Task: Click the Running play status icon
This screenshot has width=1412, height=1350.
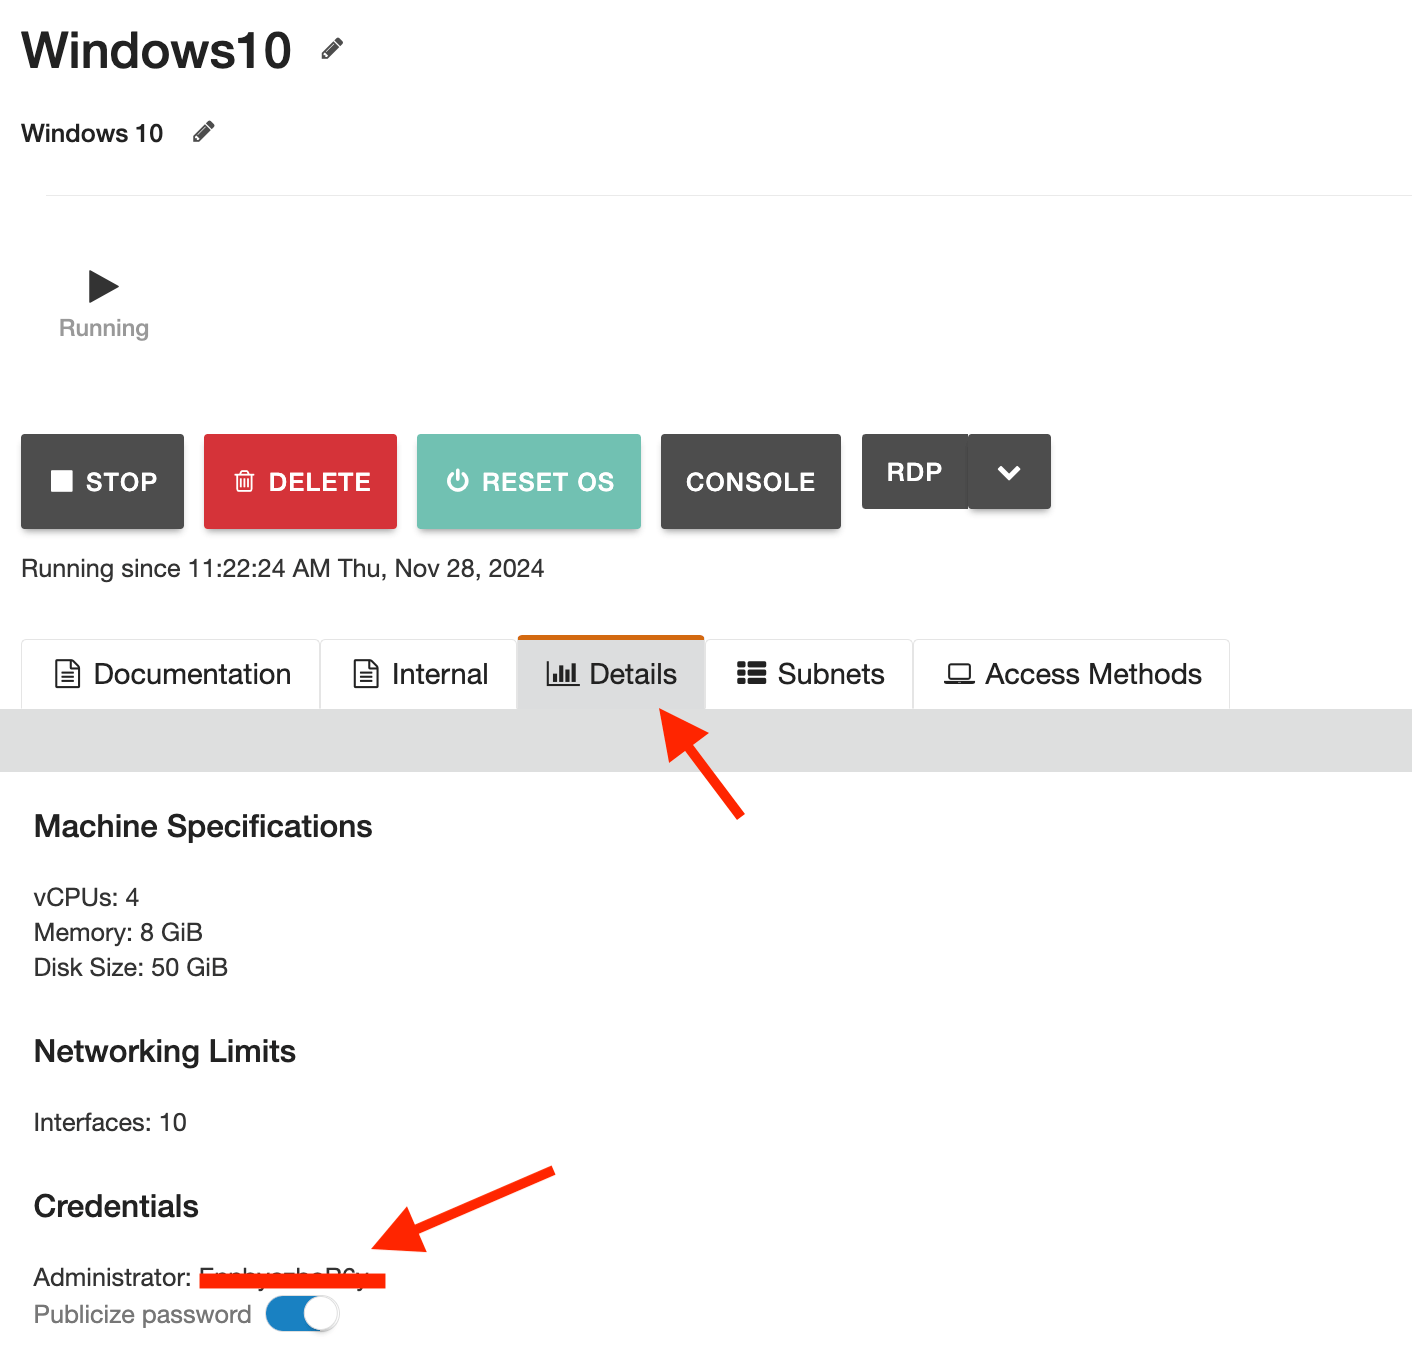Action: pos(103,287)
